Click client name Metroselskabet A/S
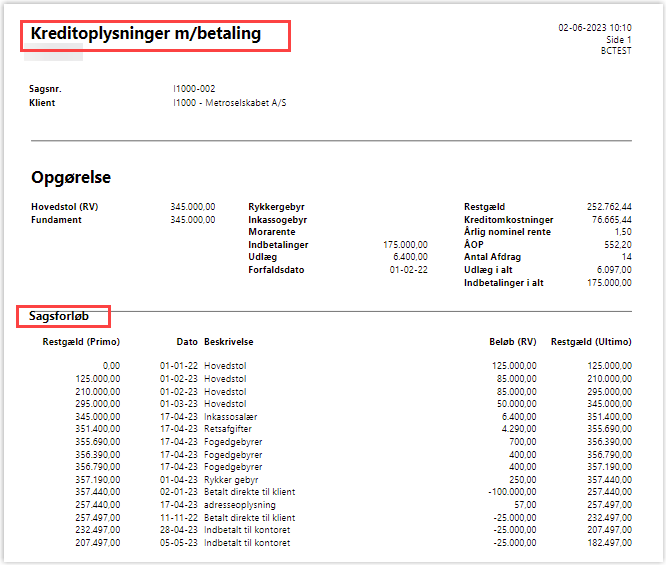 230,103
